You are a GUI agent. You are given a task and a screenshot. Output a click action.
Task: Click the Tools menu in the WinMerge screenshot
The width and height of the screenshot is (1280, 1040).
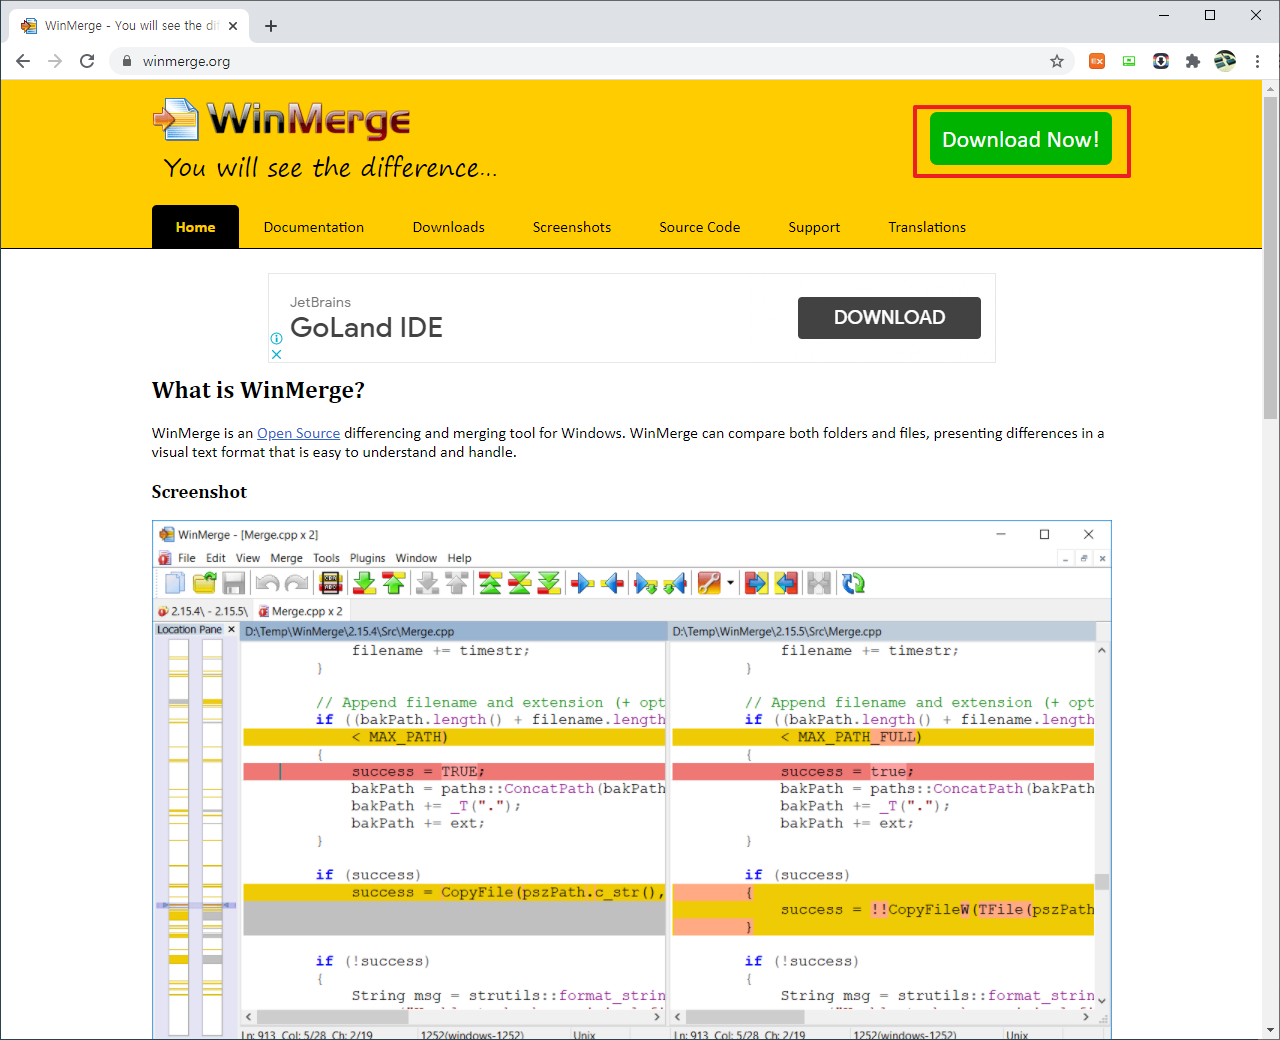click(x=326, y=558)
